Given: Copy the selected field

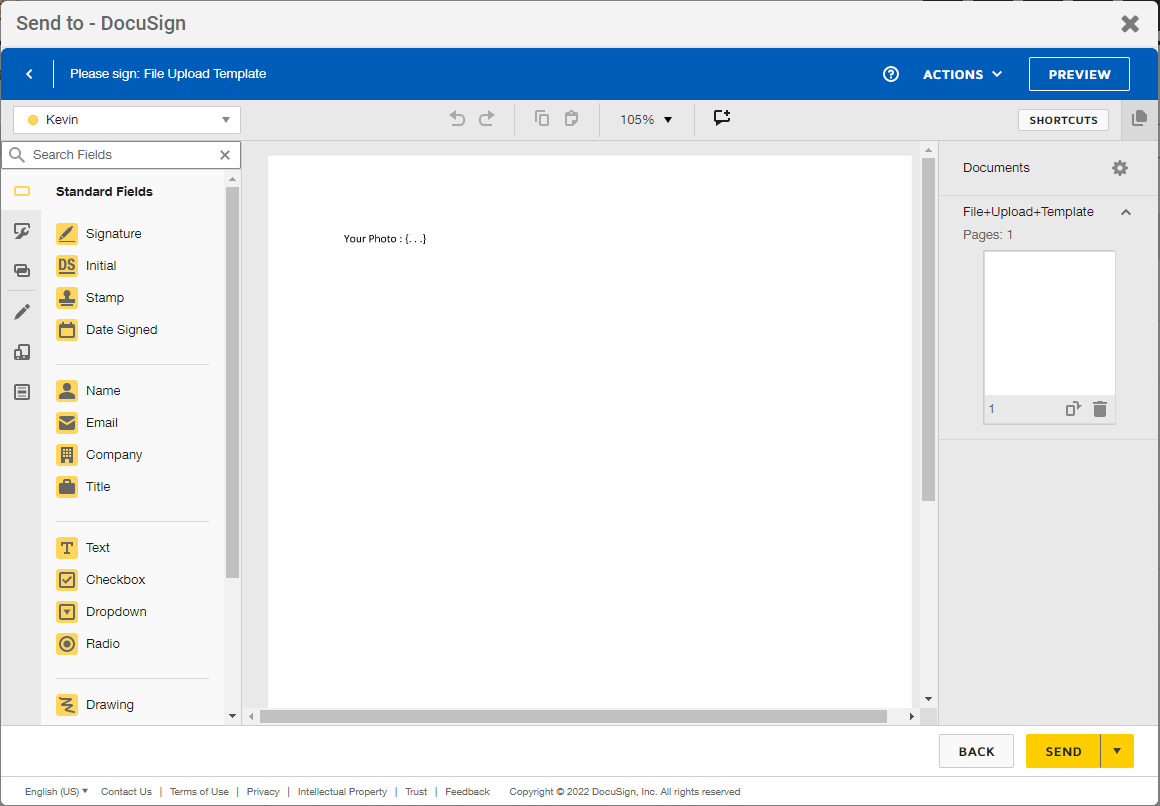Looking at the screenshot, I should pos(541,118).
